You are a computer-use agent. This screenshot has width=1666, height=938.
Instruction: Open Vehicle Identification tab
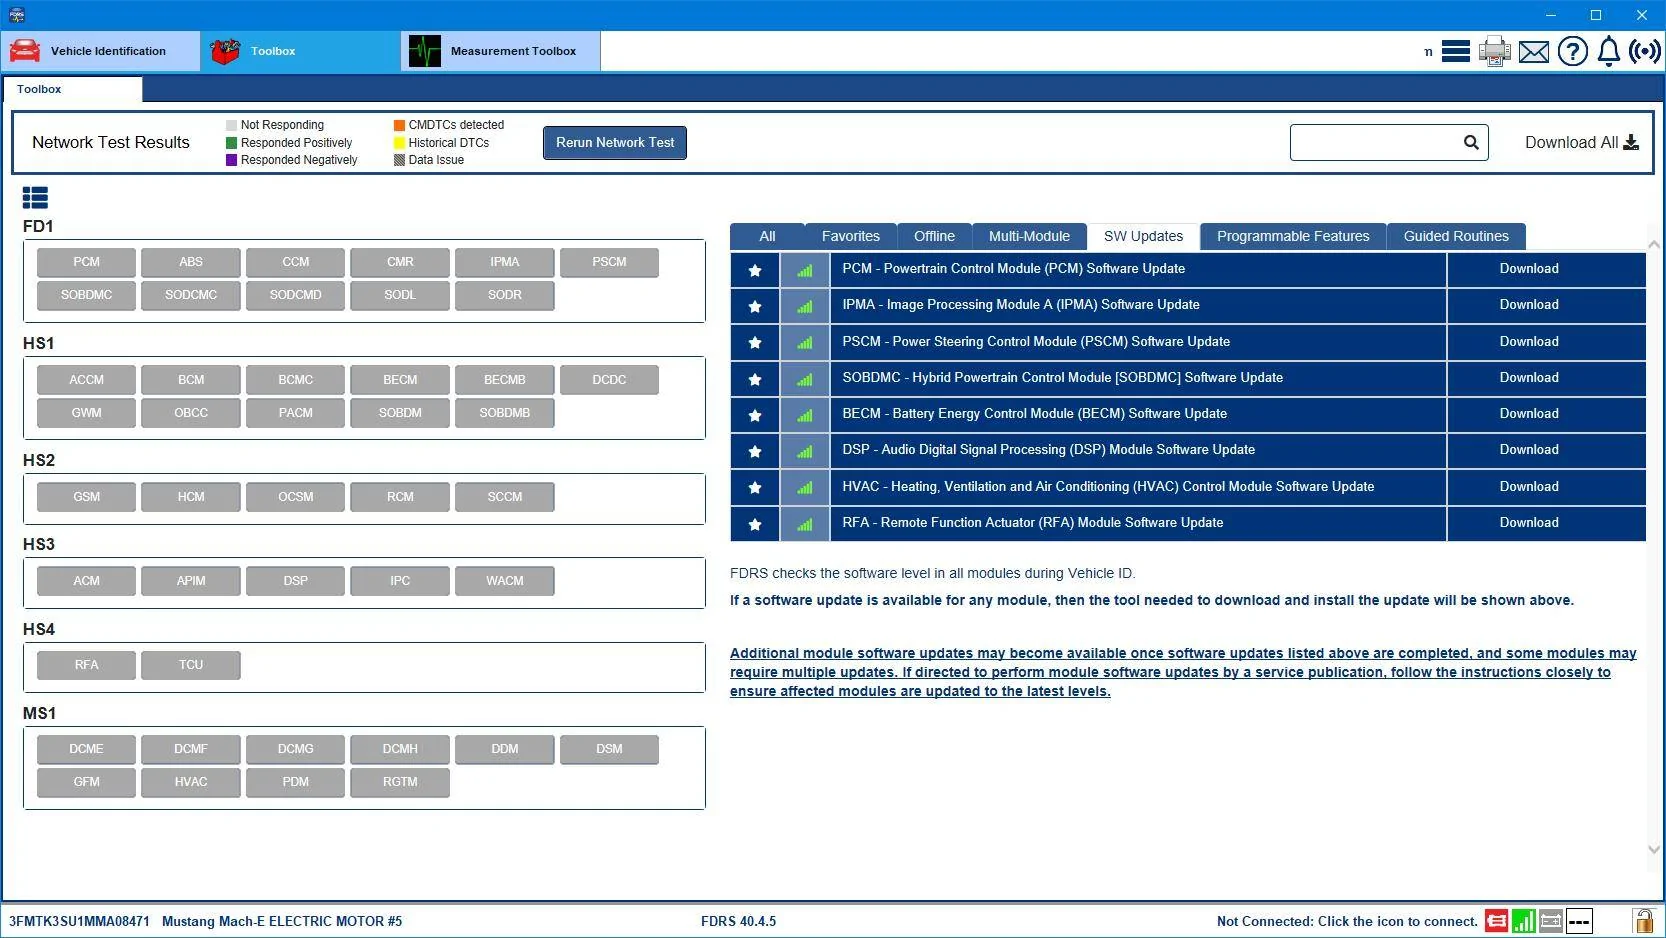[100, 51]
